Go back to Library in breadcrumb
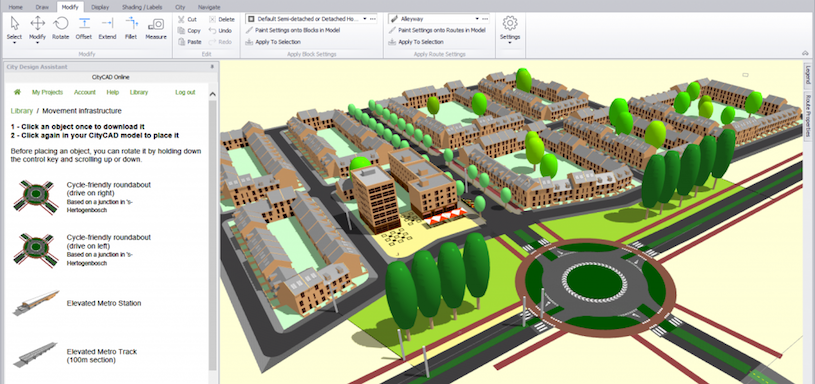 coord(22,111)
